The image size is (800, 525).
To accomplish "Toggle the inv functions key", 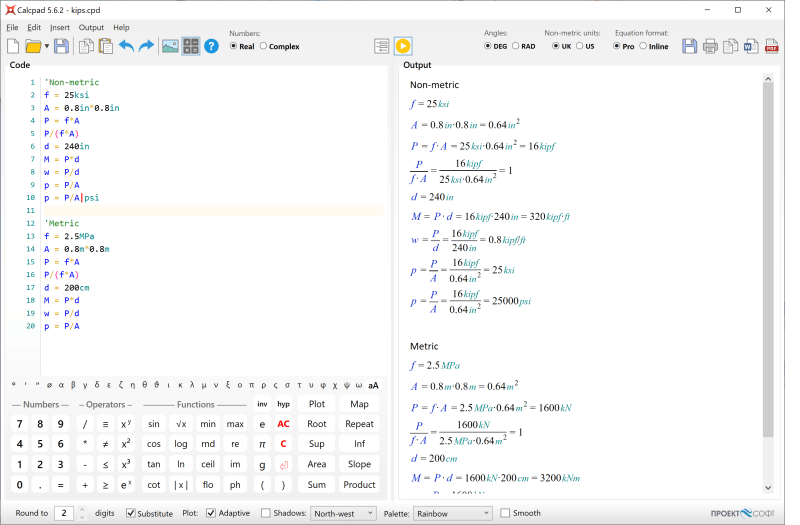I will (x=262, y=404).
